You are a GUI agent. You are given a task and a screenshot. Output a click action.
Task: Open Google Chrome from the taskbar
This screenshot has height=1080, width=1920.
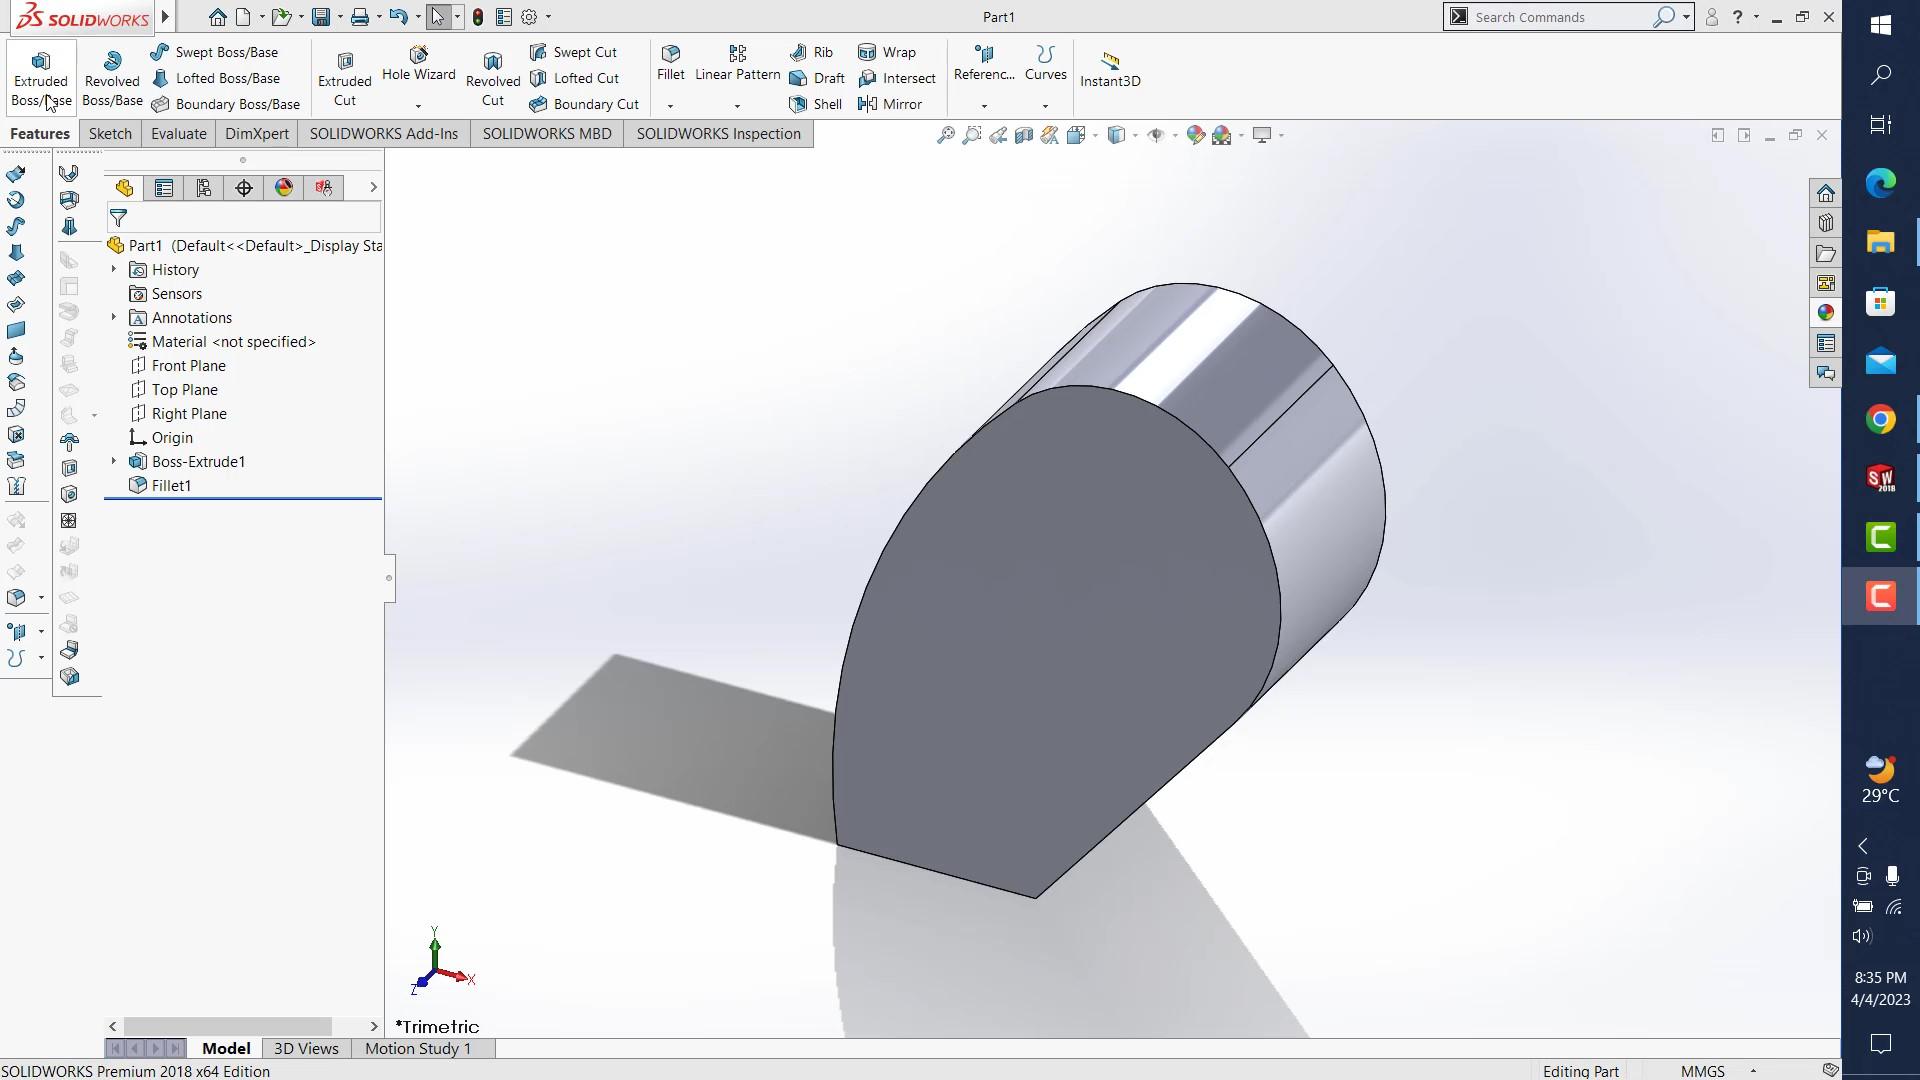pos(1881,419)
